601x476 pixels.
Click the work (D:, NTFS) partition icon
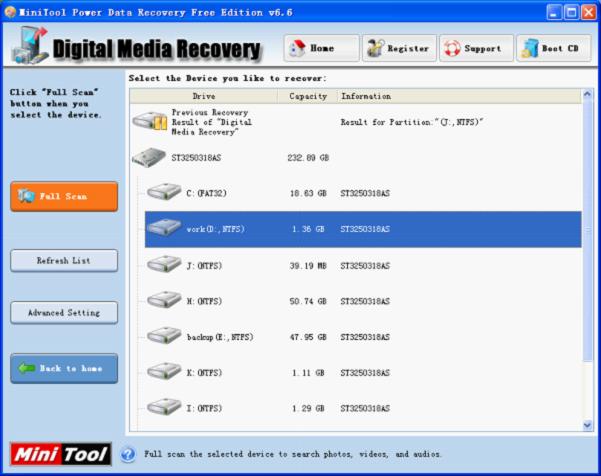(164, 228)
